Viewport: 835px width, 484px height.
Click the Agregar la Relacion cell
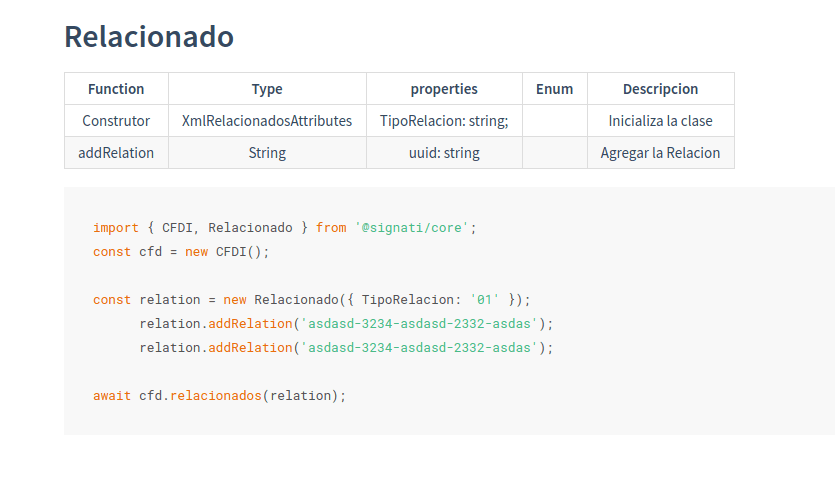click(x=660, y=153)
